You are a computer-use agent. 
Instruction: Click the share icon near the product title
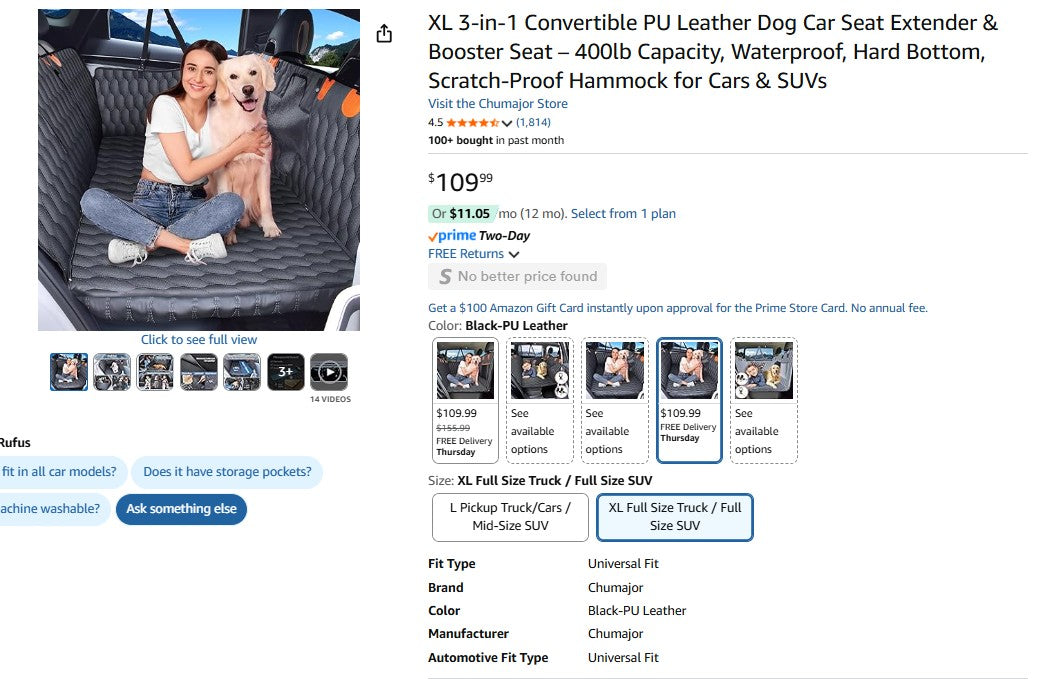pos(384,32)
